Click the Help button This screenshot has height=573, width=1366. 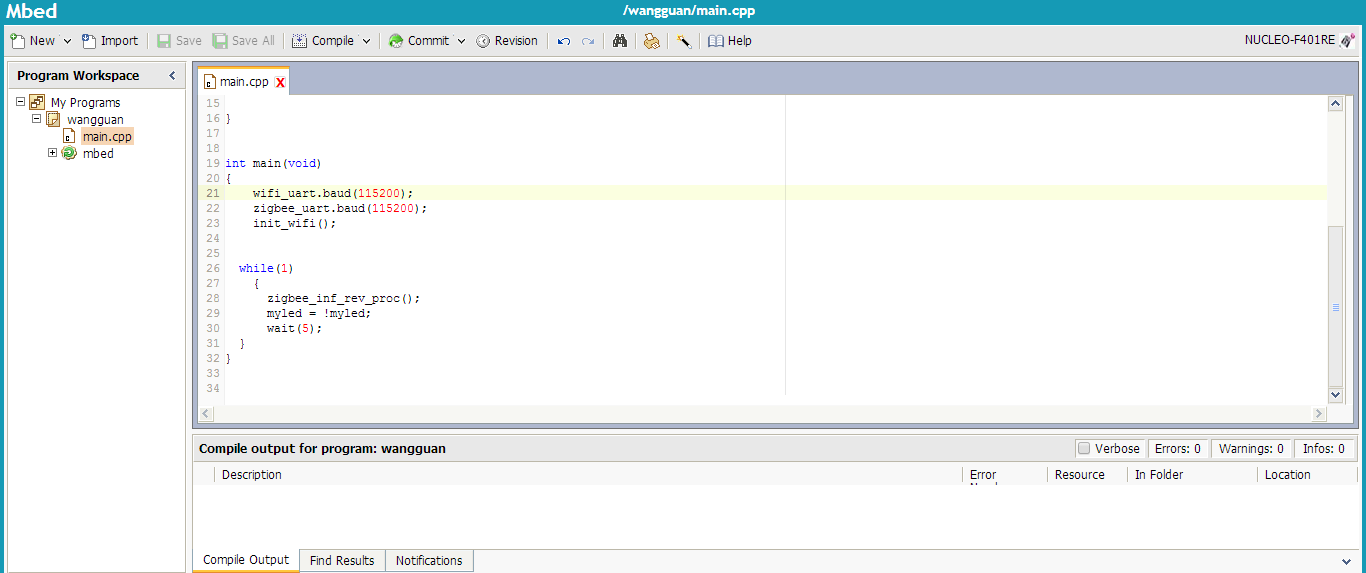(x=729, y=41)
